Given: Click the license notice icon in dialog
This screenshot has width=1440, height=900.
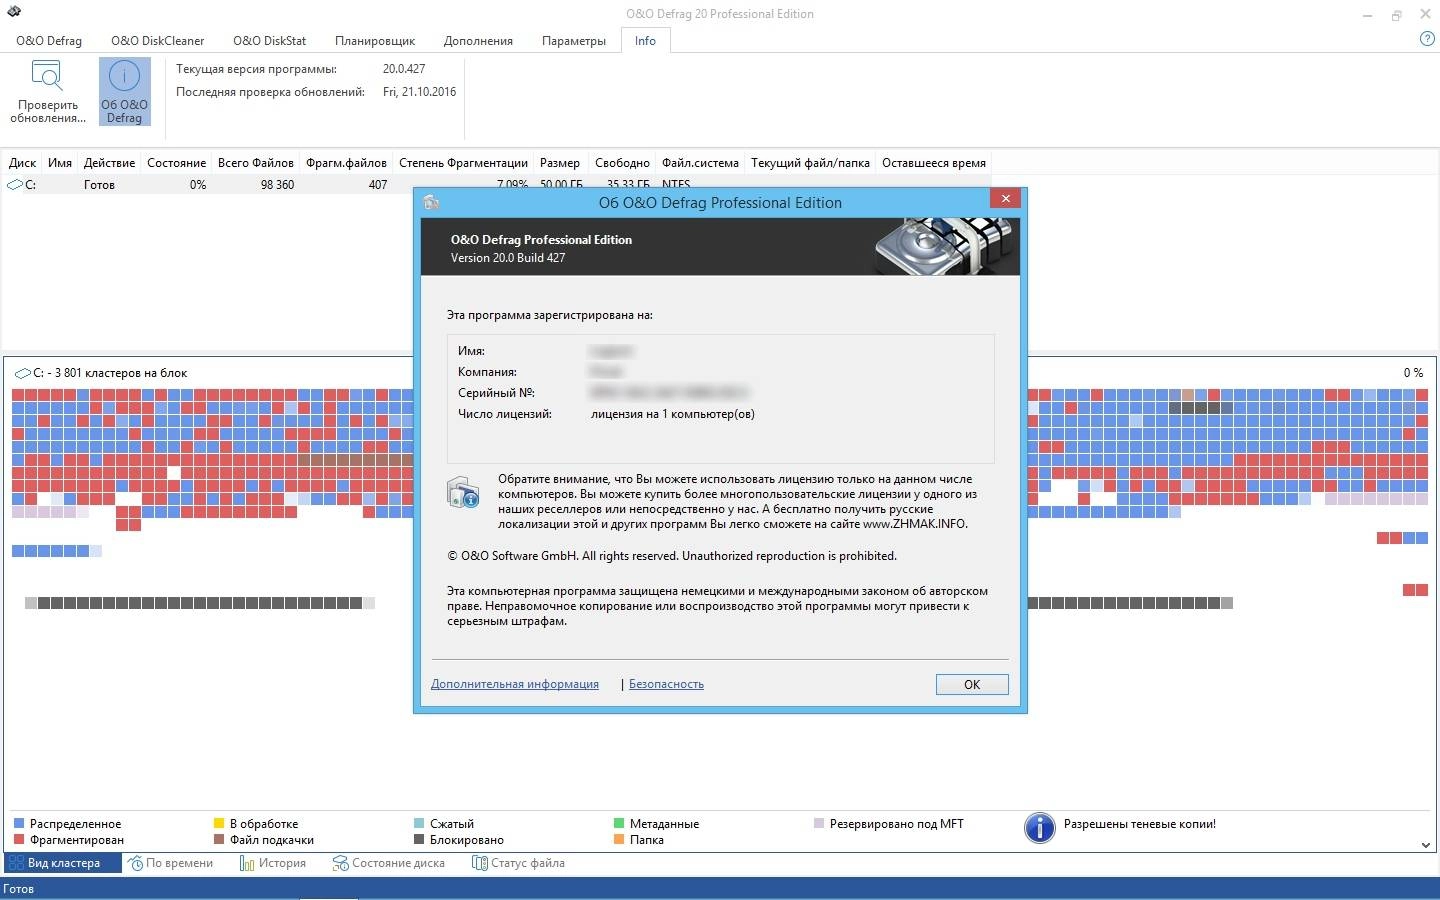Looking at the screenshot, I should 463,492.
